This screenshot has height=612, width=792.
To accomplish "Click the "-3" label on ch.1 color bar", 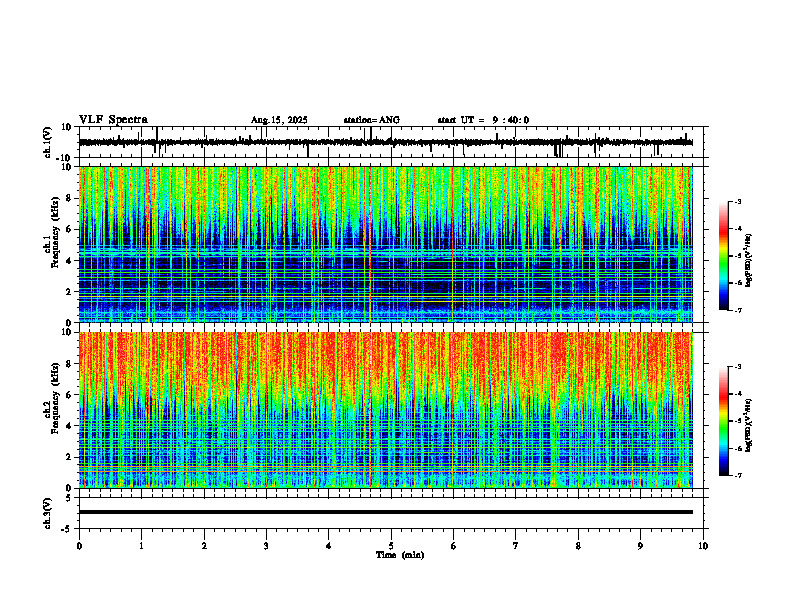I will (x=737, y=202).
